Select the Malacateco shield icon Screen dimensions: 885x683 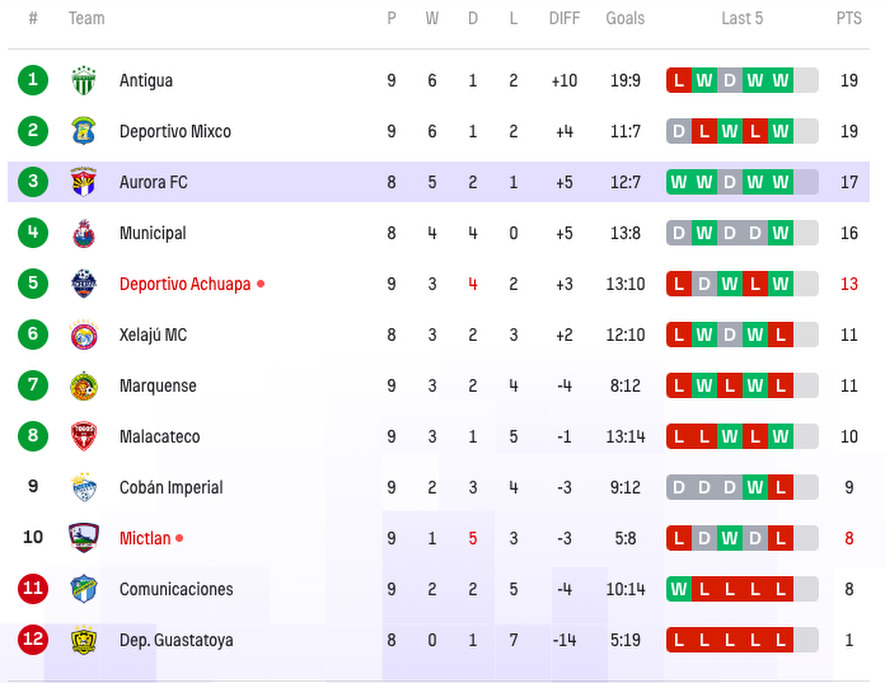[84, 437]
